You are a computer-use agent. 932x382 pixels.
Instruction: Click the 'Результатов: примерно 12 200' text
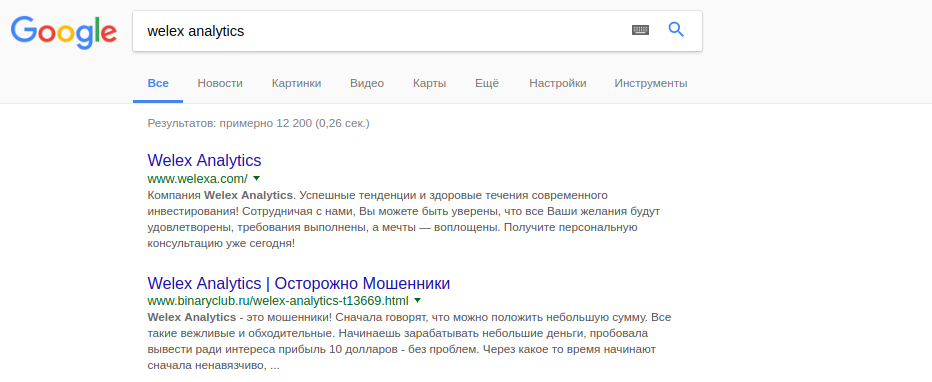click(229, 124)
